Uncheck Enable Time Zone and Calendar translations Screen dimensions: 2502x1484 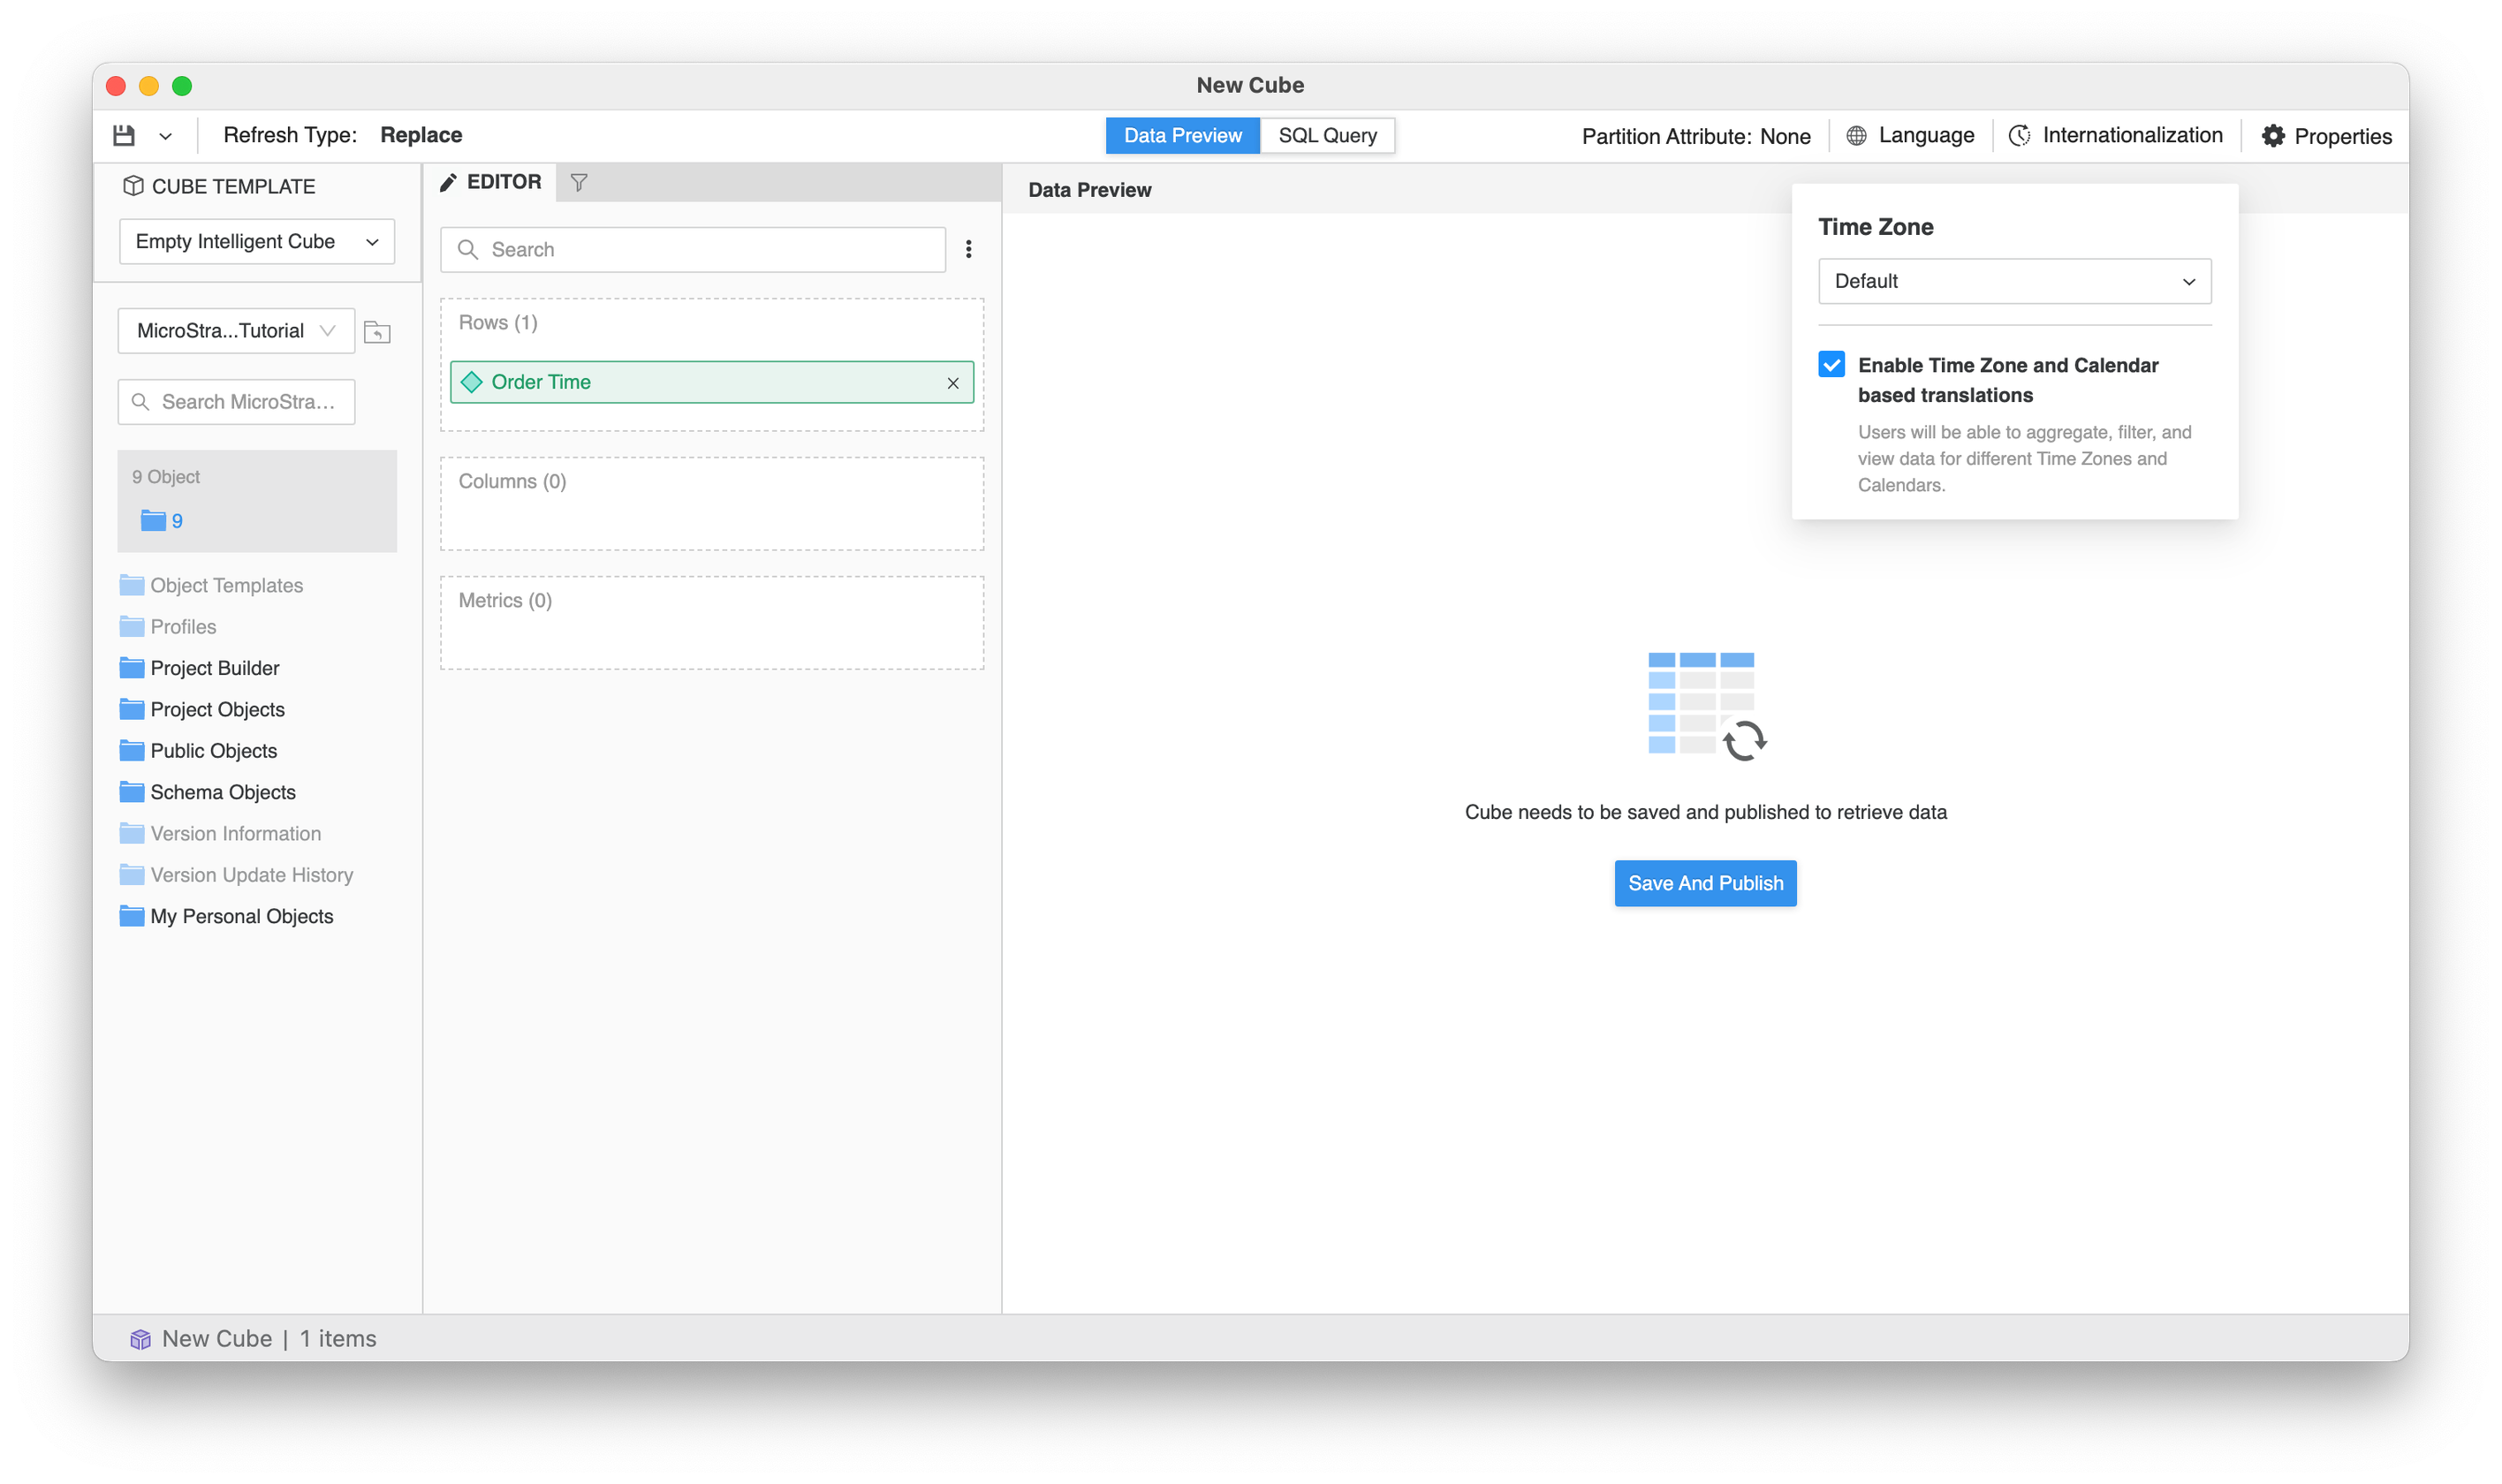click(x=1831, y=364)
